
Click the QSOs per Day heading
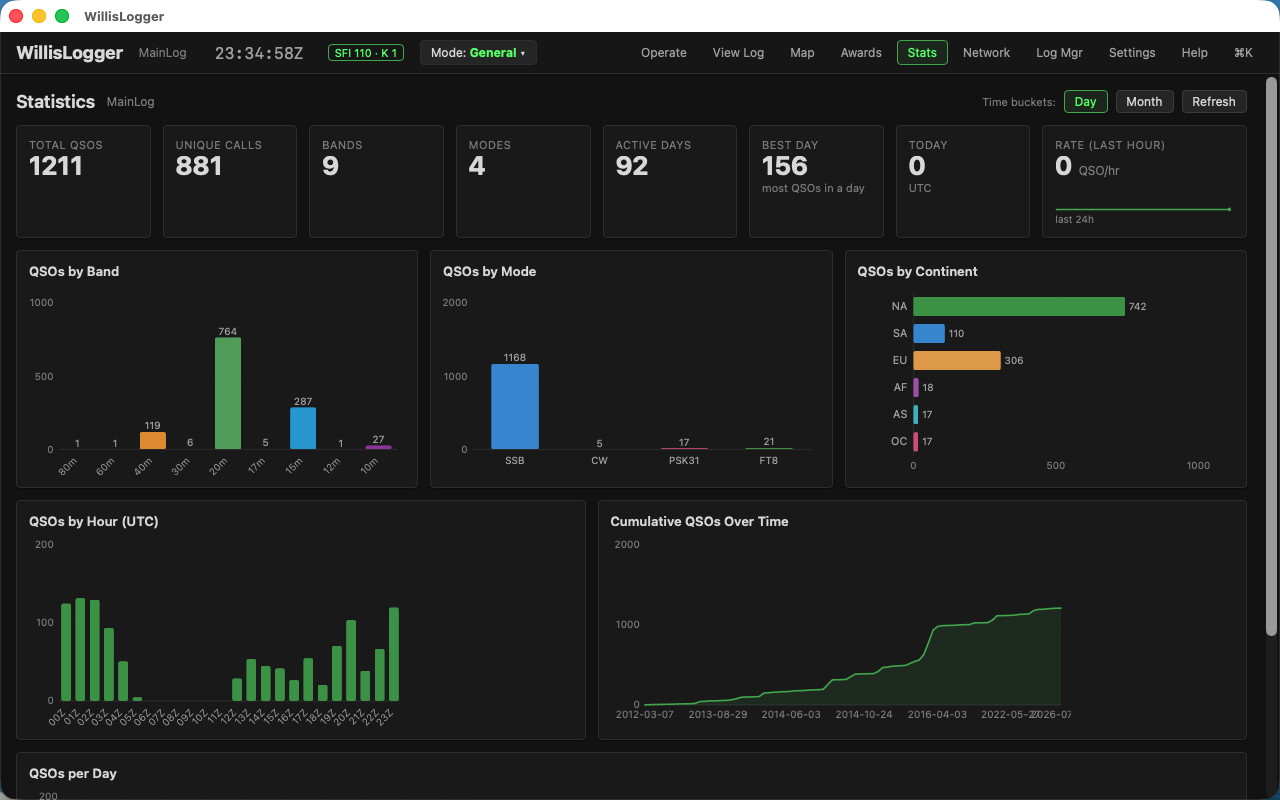(x=73, y=773)
